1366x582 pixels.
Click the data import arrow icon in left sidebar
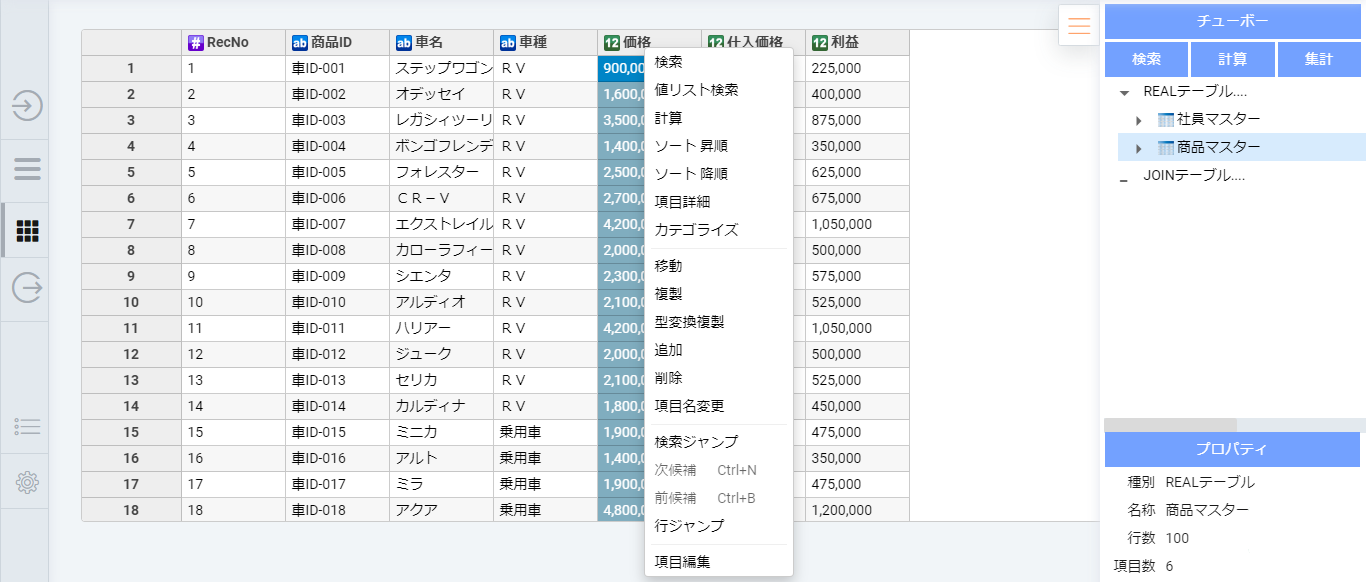[x=25, y=107]
